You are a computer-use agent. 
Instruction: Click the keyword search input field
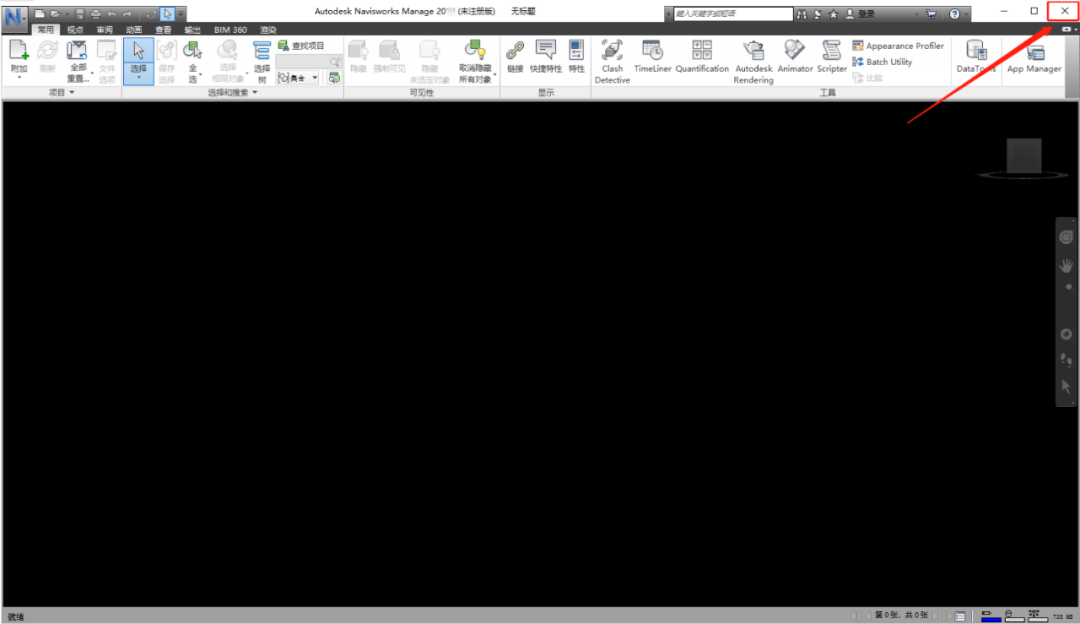tap(733, 13)
